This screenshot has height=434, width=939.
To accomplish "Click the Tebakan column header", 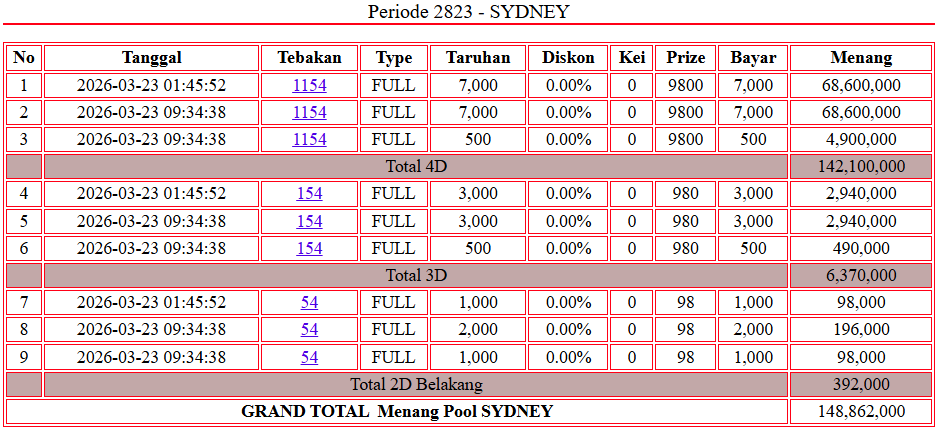I will (x=309, y=58).
